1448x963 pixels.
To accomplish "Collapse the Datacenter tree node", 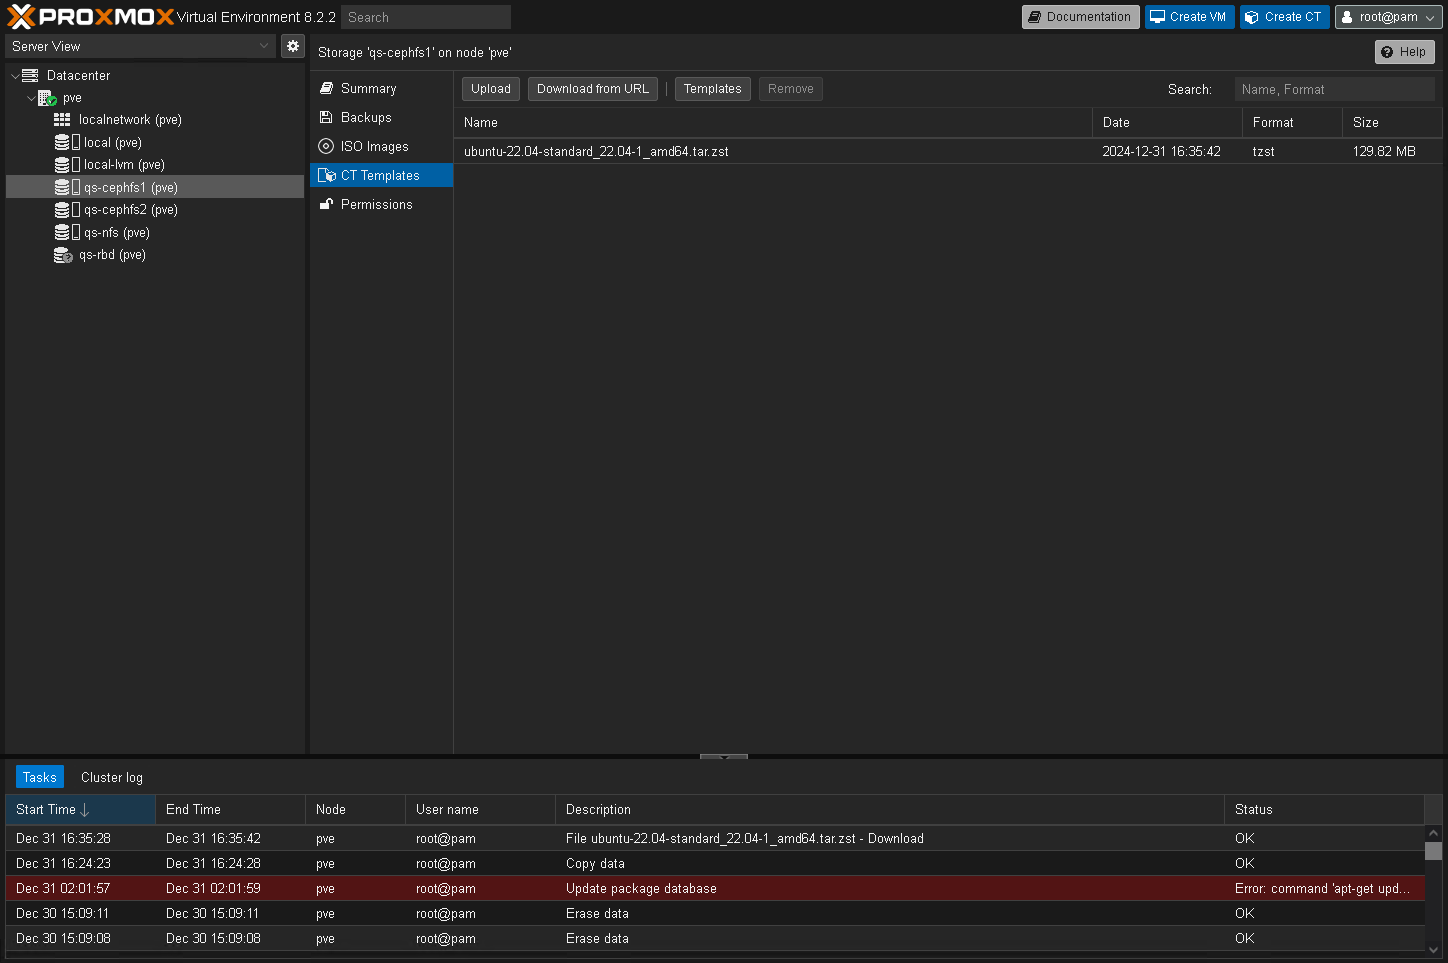I will tap(15, 76).
